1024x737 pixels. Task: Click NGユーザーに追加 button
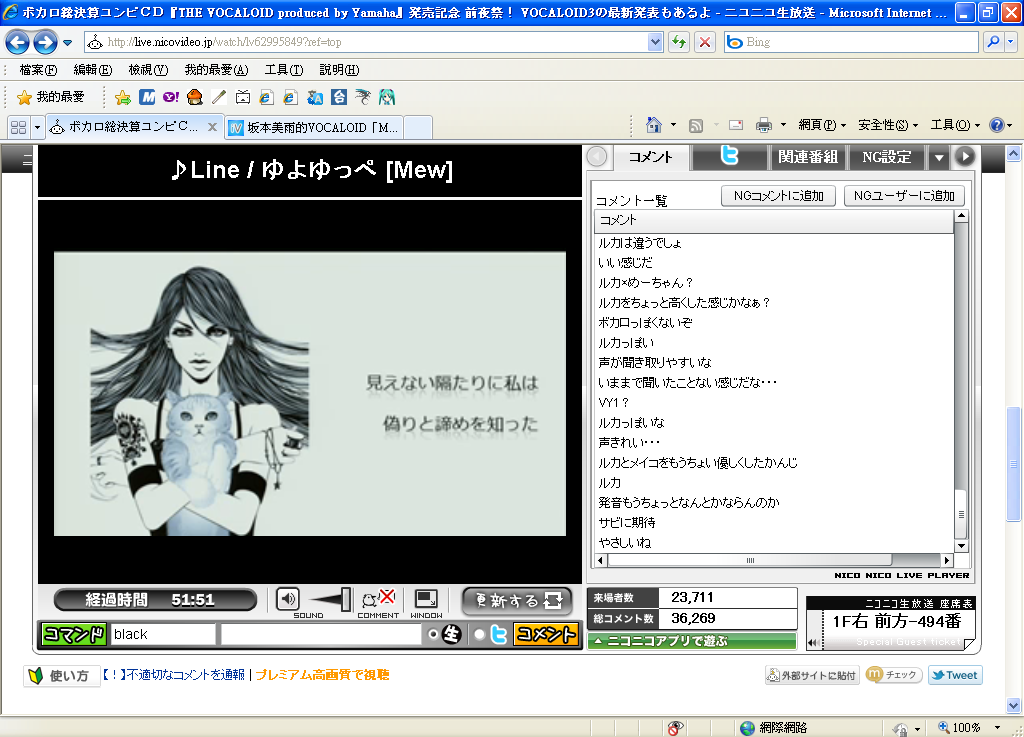904,196
